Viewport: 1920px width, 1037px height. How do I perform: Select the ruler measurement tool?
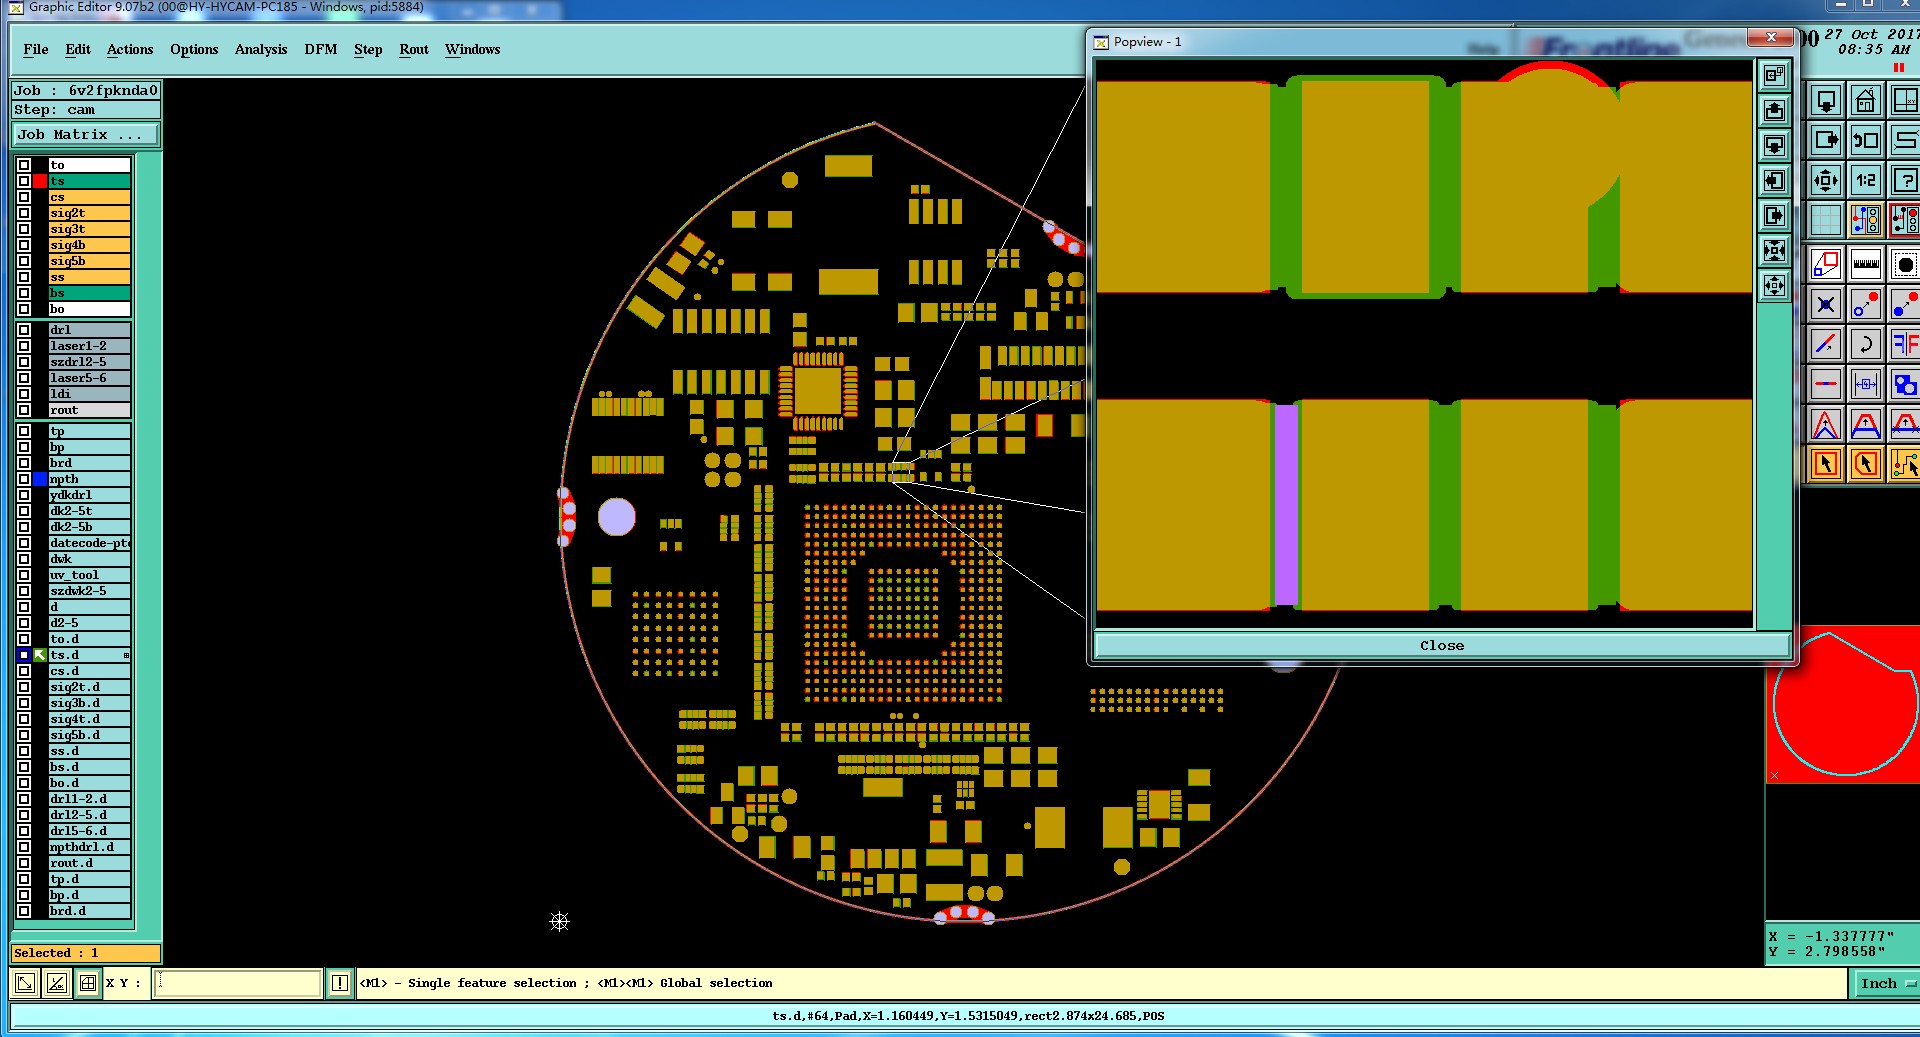[1865, 265]
